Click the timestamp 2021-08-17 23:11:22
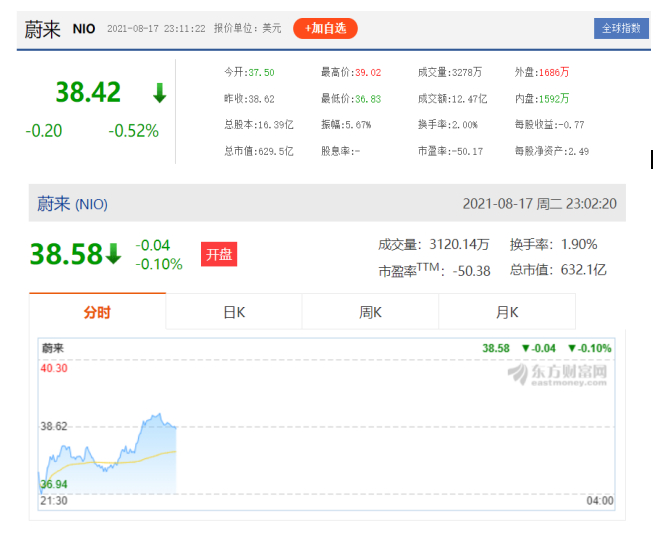 (156, 29)
